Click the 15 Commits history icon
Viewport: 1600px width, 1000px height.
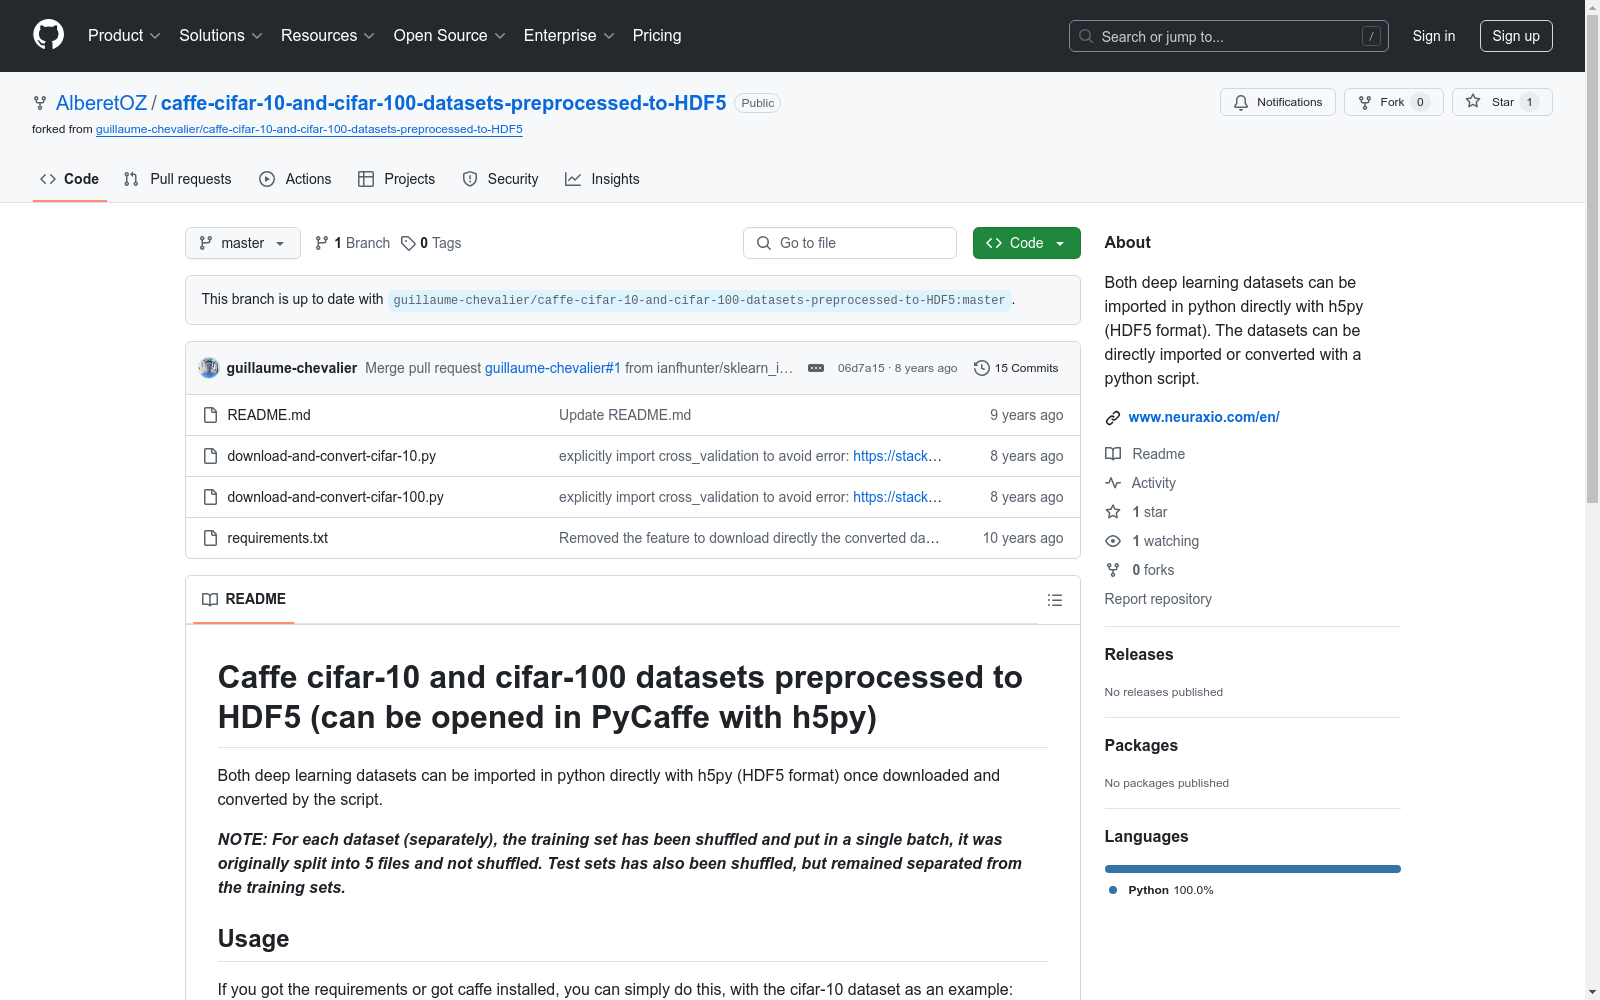point(982,368)
